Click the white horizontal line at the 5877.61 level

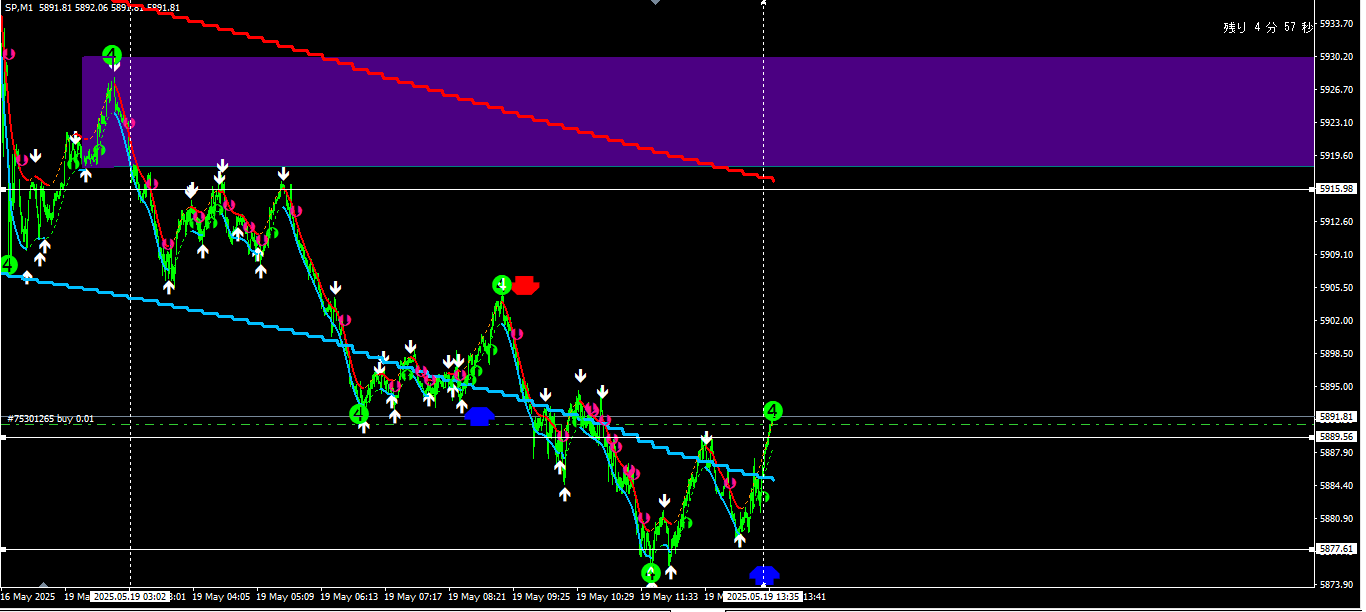656,549
